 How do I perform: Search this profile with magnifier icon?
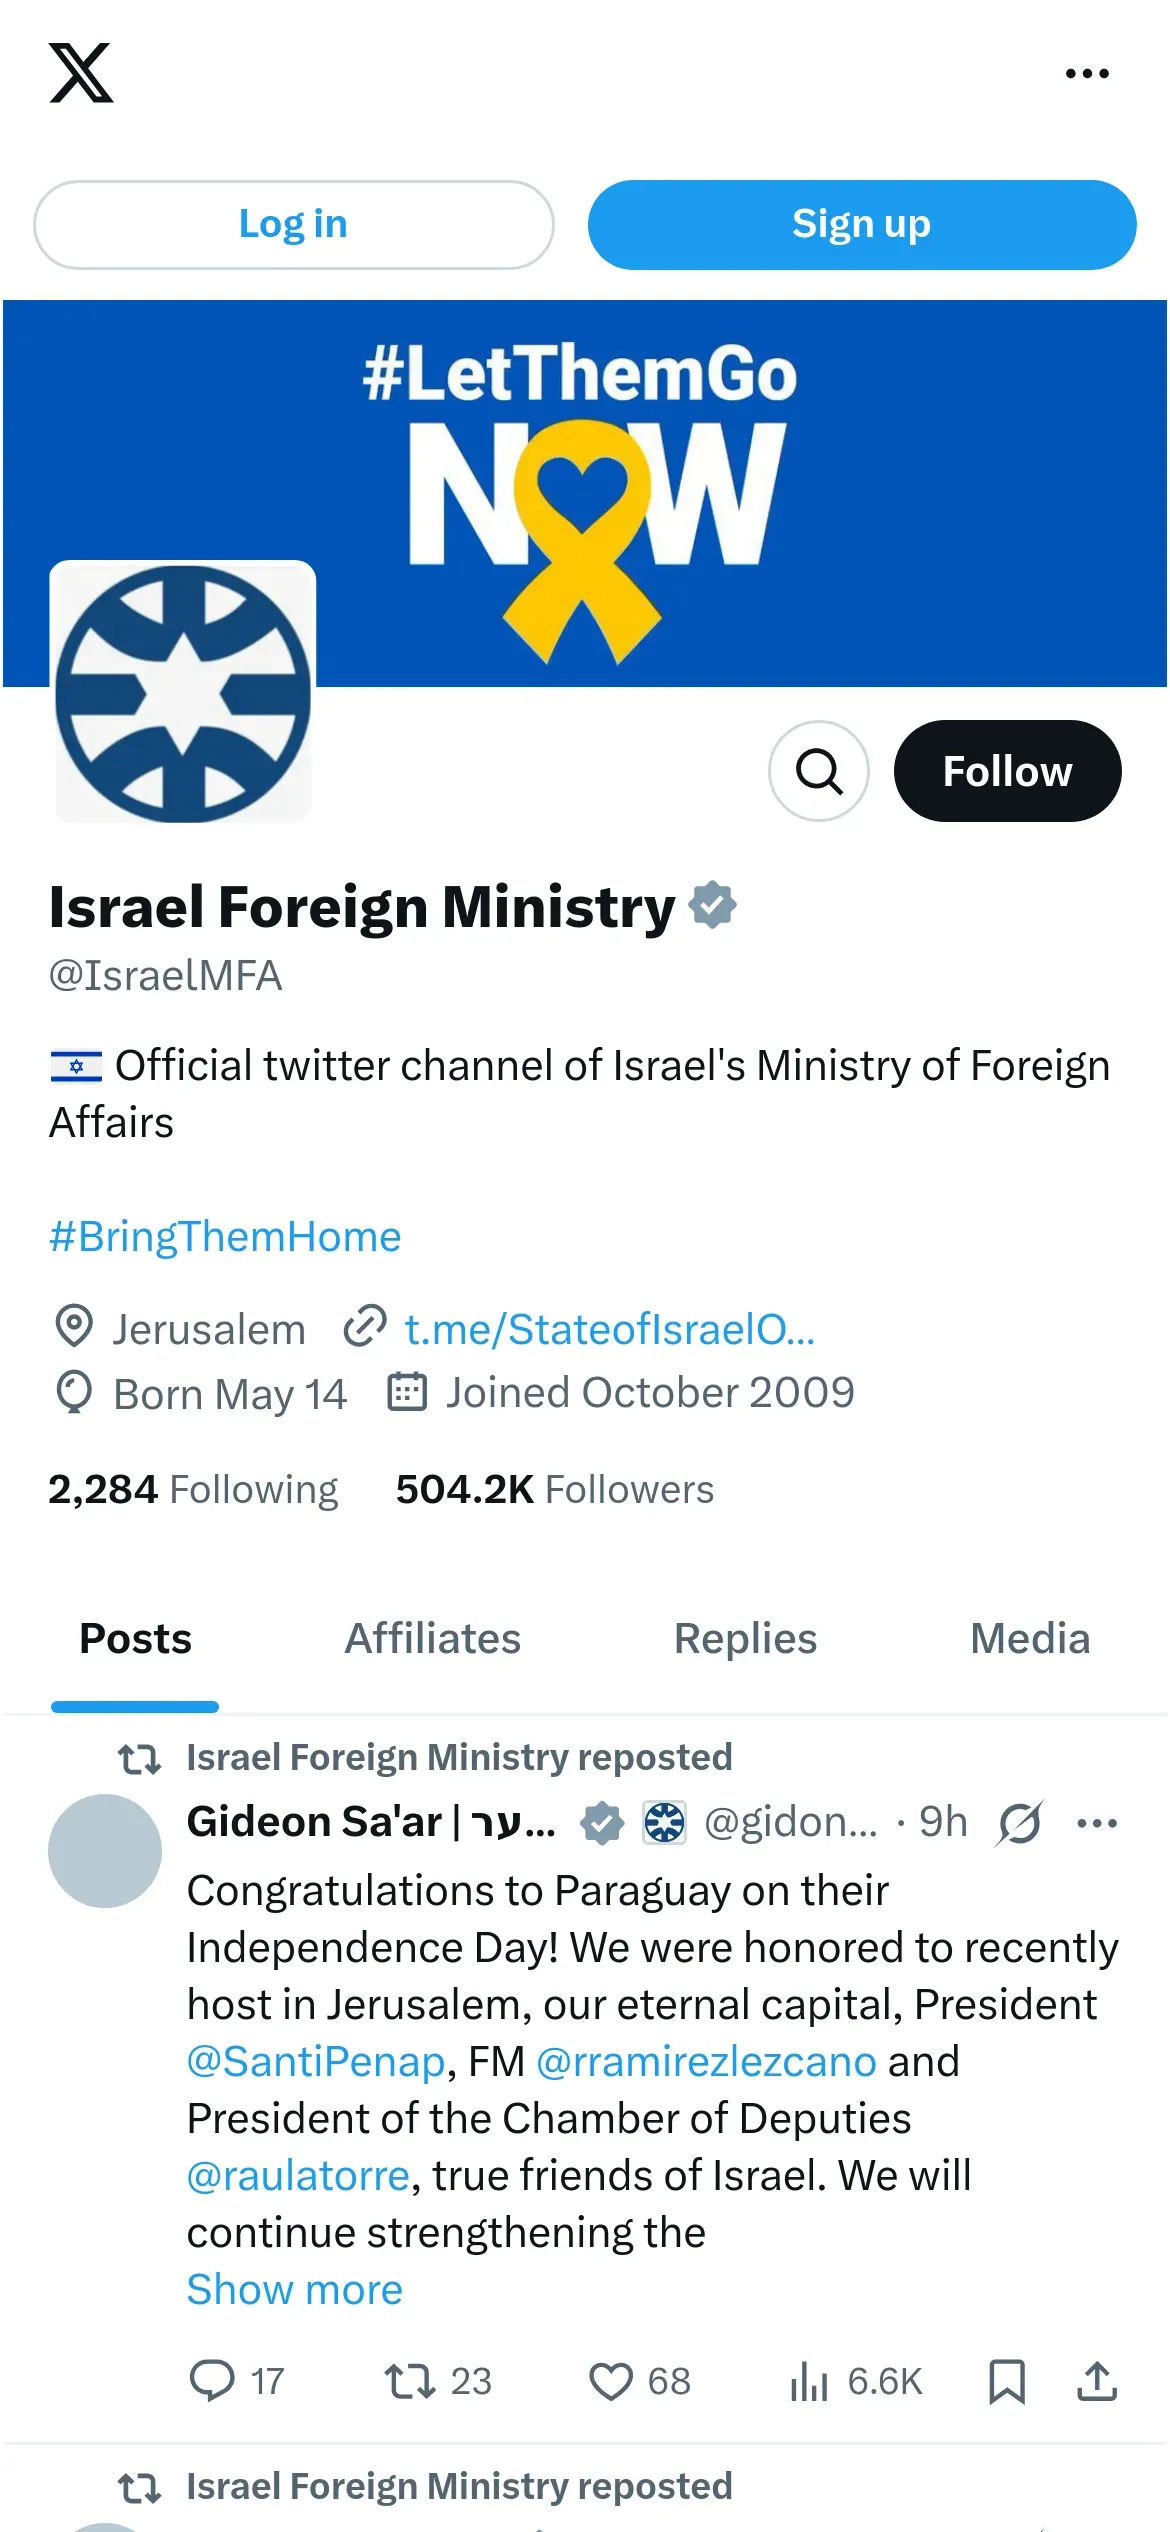(x=818, y=771)
